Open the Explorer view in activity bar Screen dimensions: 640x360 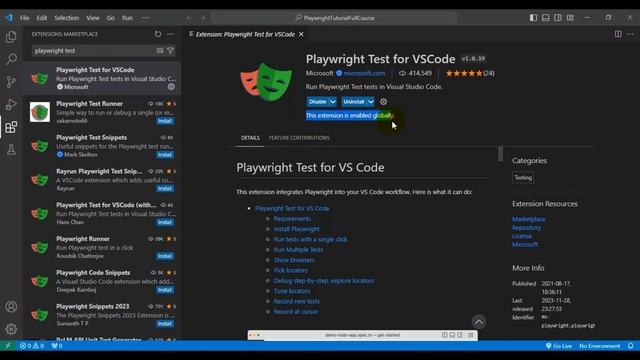11,37
